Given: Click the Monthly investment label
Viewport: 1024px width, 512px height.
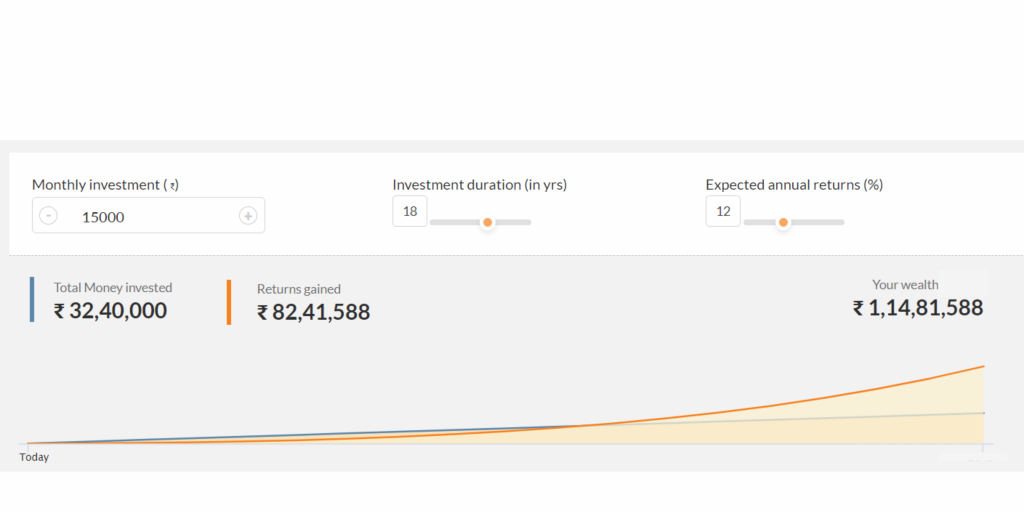Looking at the screenshot, I should coord(105,185).
